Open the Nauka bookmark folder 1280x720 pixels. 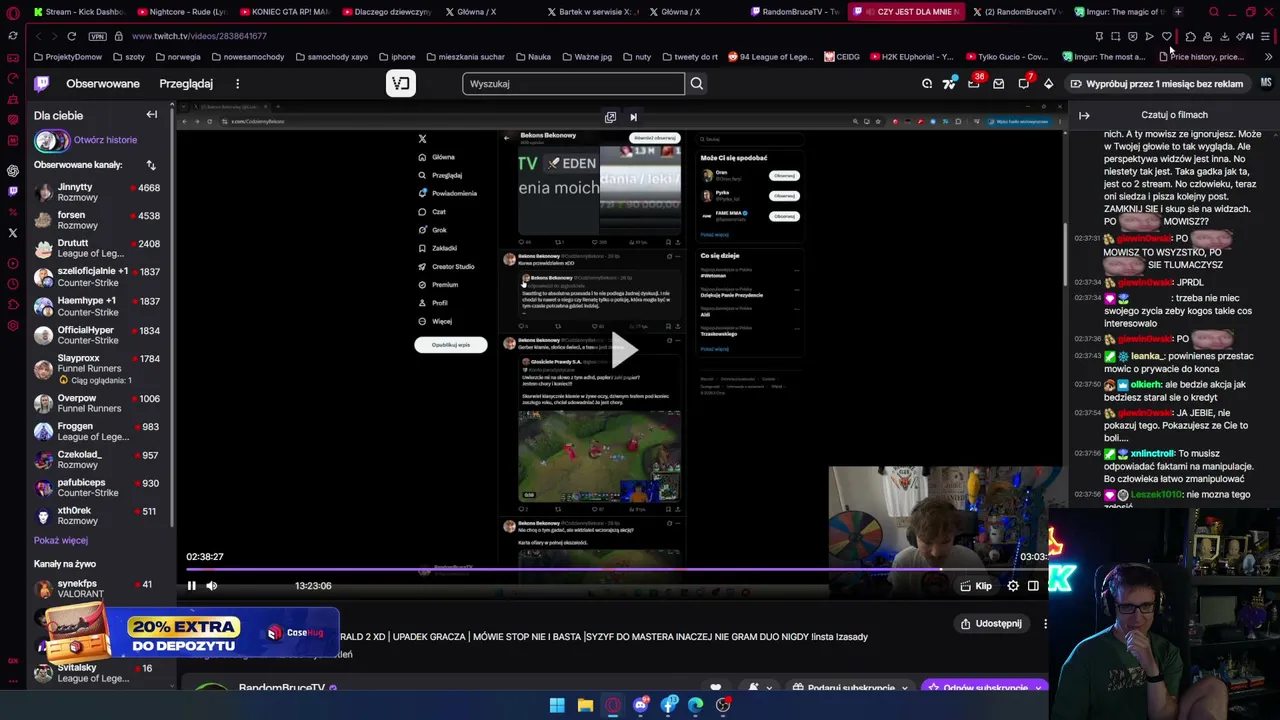pos(533,57)
